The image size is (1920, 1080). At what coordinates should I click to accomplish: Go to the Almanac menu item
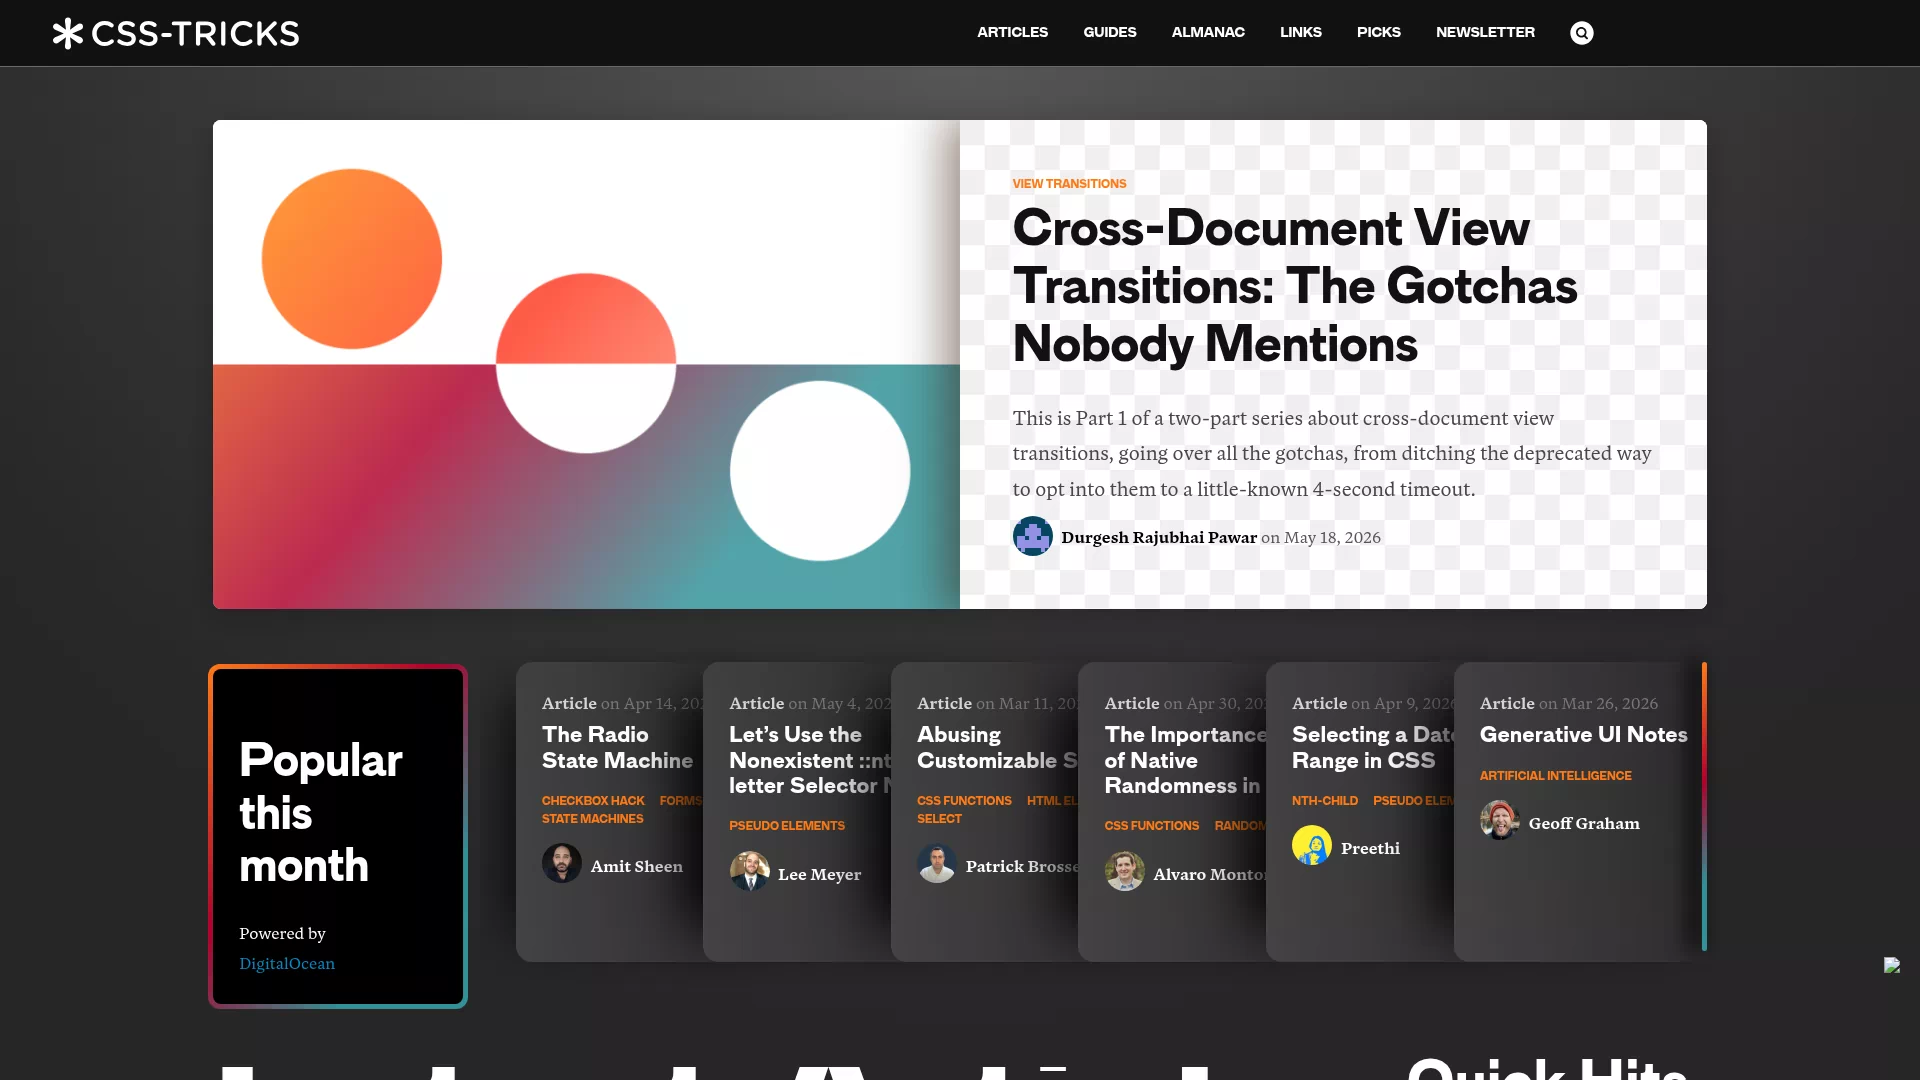point(1208,32)
